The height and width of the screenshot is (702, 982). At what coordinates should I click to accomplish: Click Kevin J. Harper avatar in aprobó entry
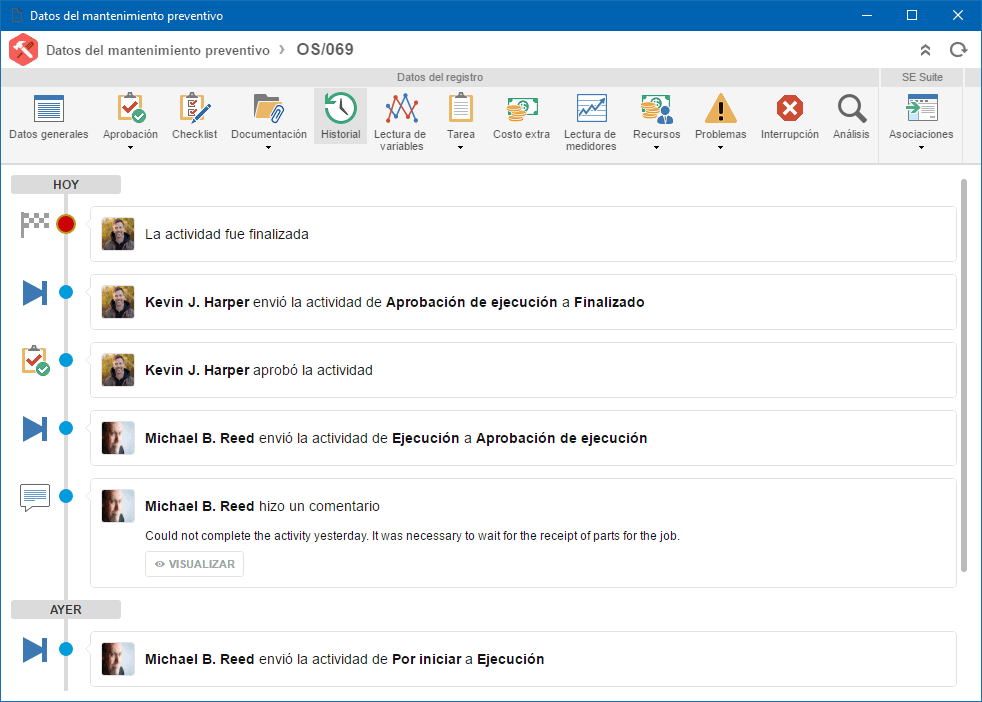click(x=118, y=370)
